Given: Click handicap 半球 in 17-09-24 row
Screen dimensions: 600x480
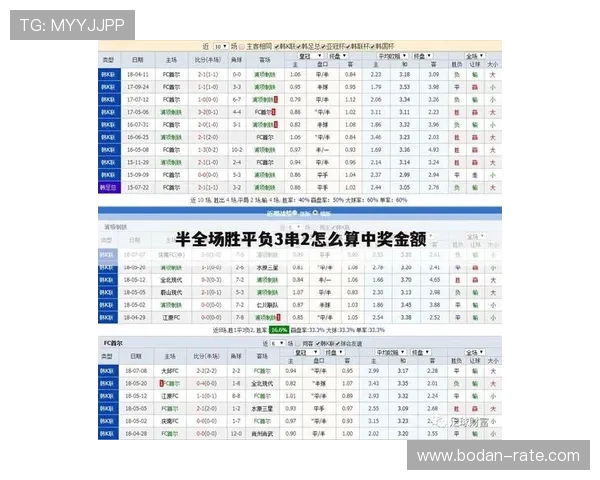Looking at the screenshot, I should click(323, 87).
